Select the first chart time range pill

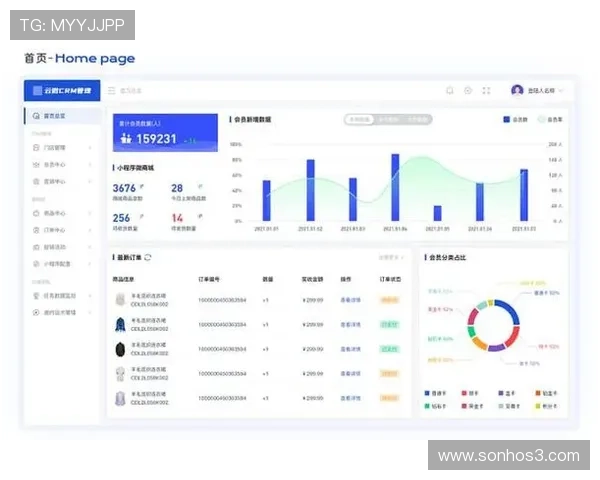click(x=359, y=119)
